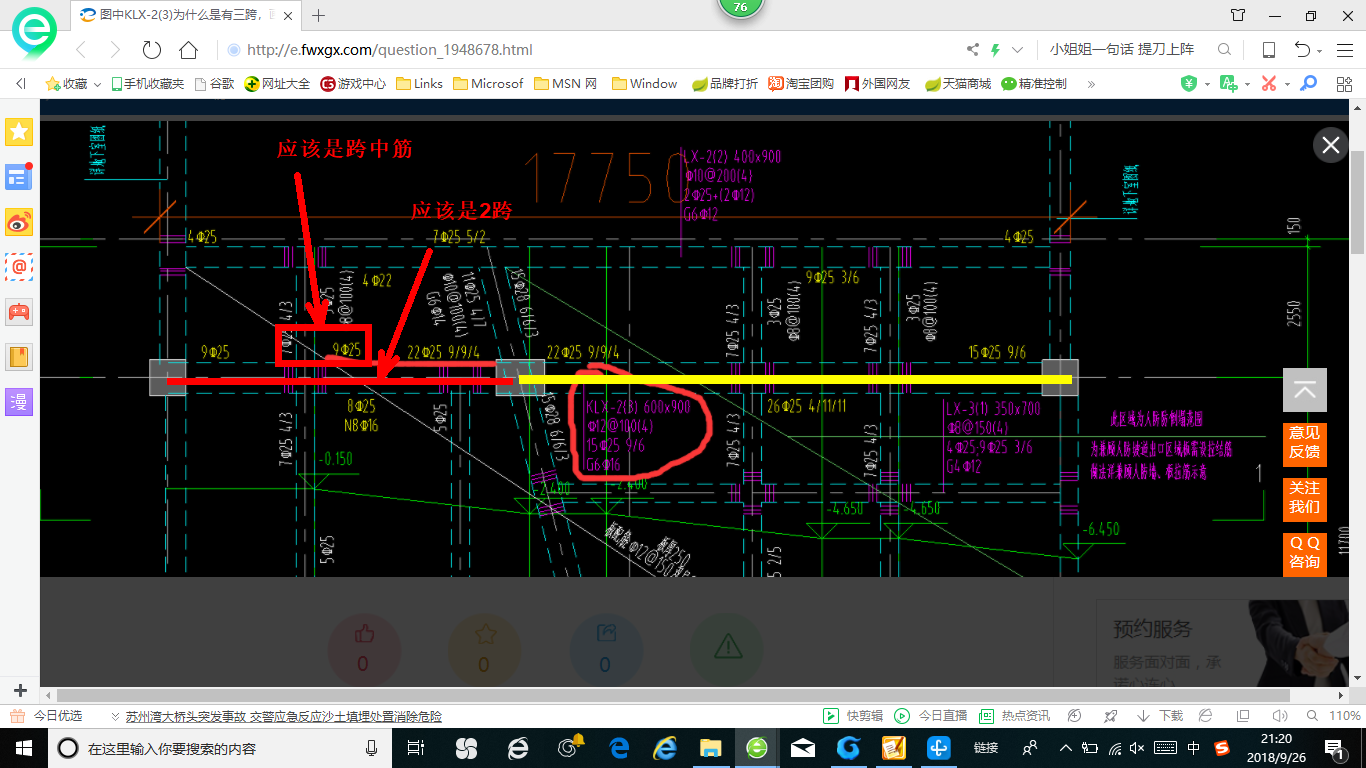The image size is (1366, 768).
Task: Expand the undo close-tab dropdown arrow
Action: [x=1320, y=51]
